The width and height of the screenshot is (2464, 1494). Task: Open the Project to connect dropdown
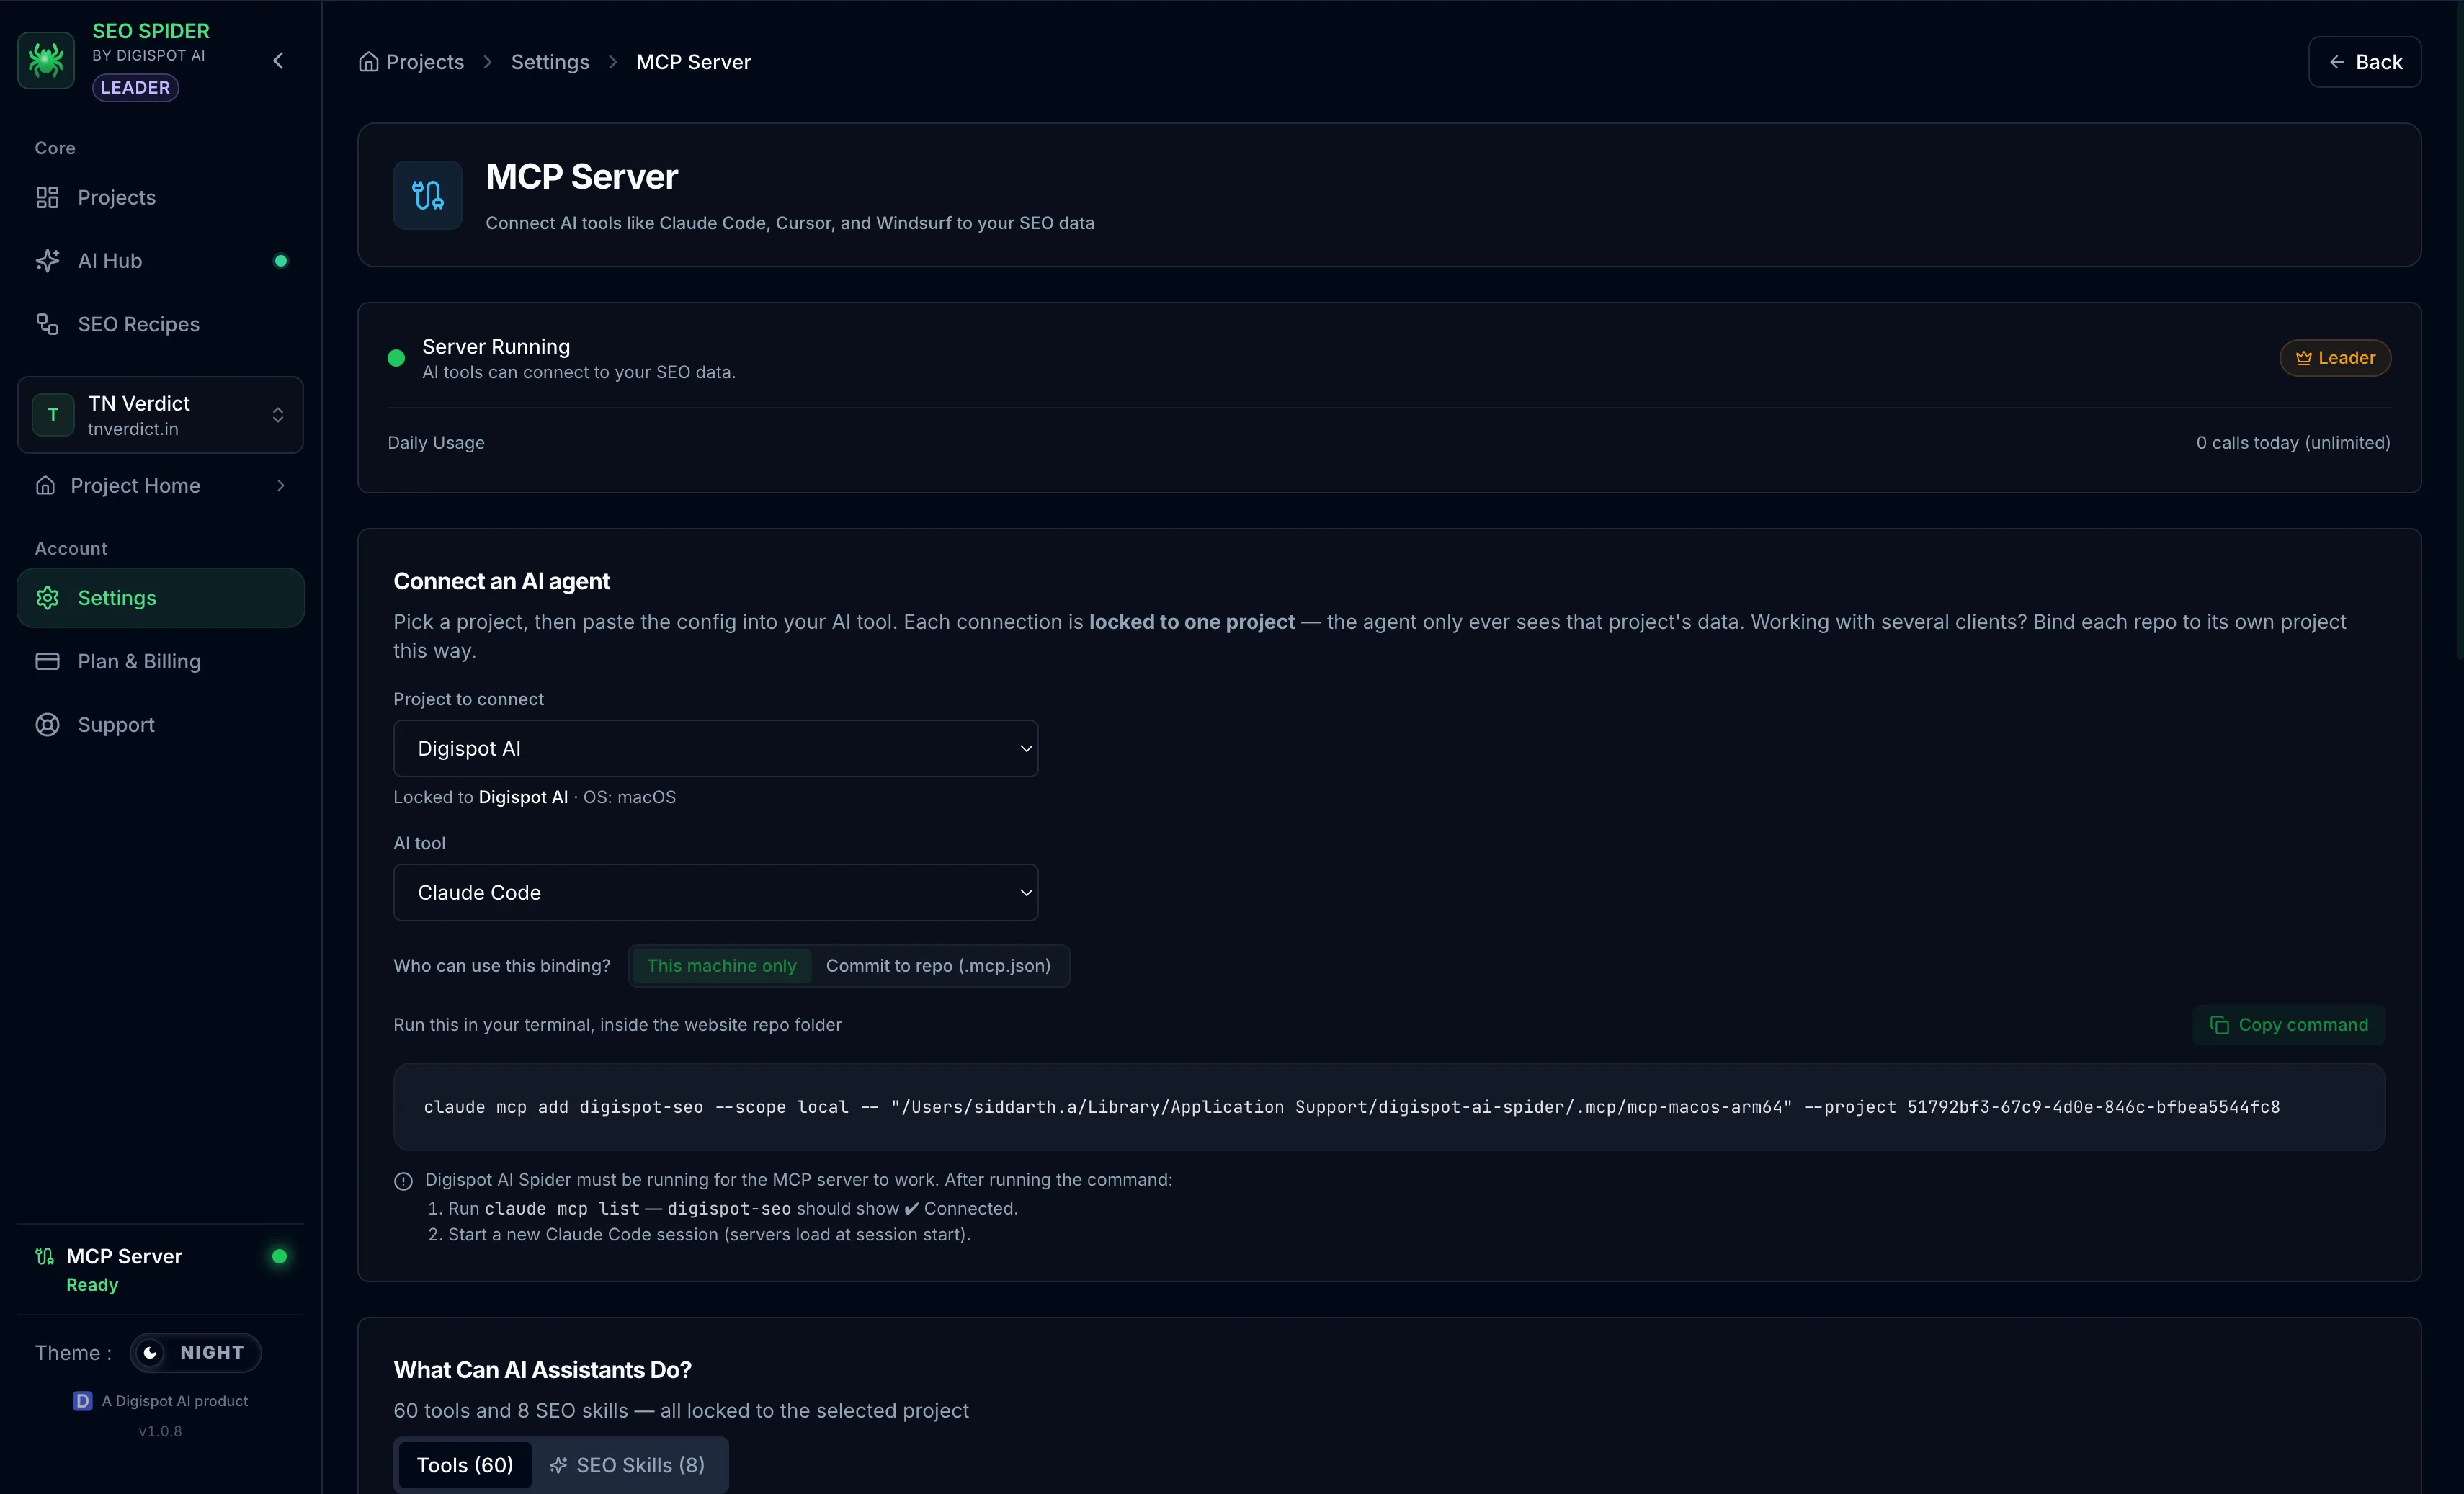tap(716, 749)
